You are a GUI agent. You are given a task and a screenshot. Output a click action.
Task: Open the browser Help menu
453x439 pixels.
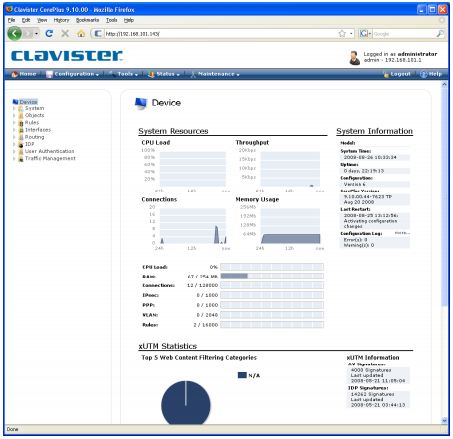click(x=129, y=20)
